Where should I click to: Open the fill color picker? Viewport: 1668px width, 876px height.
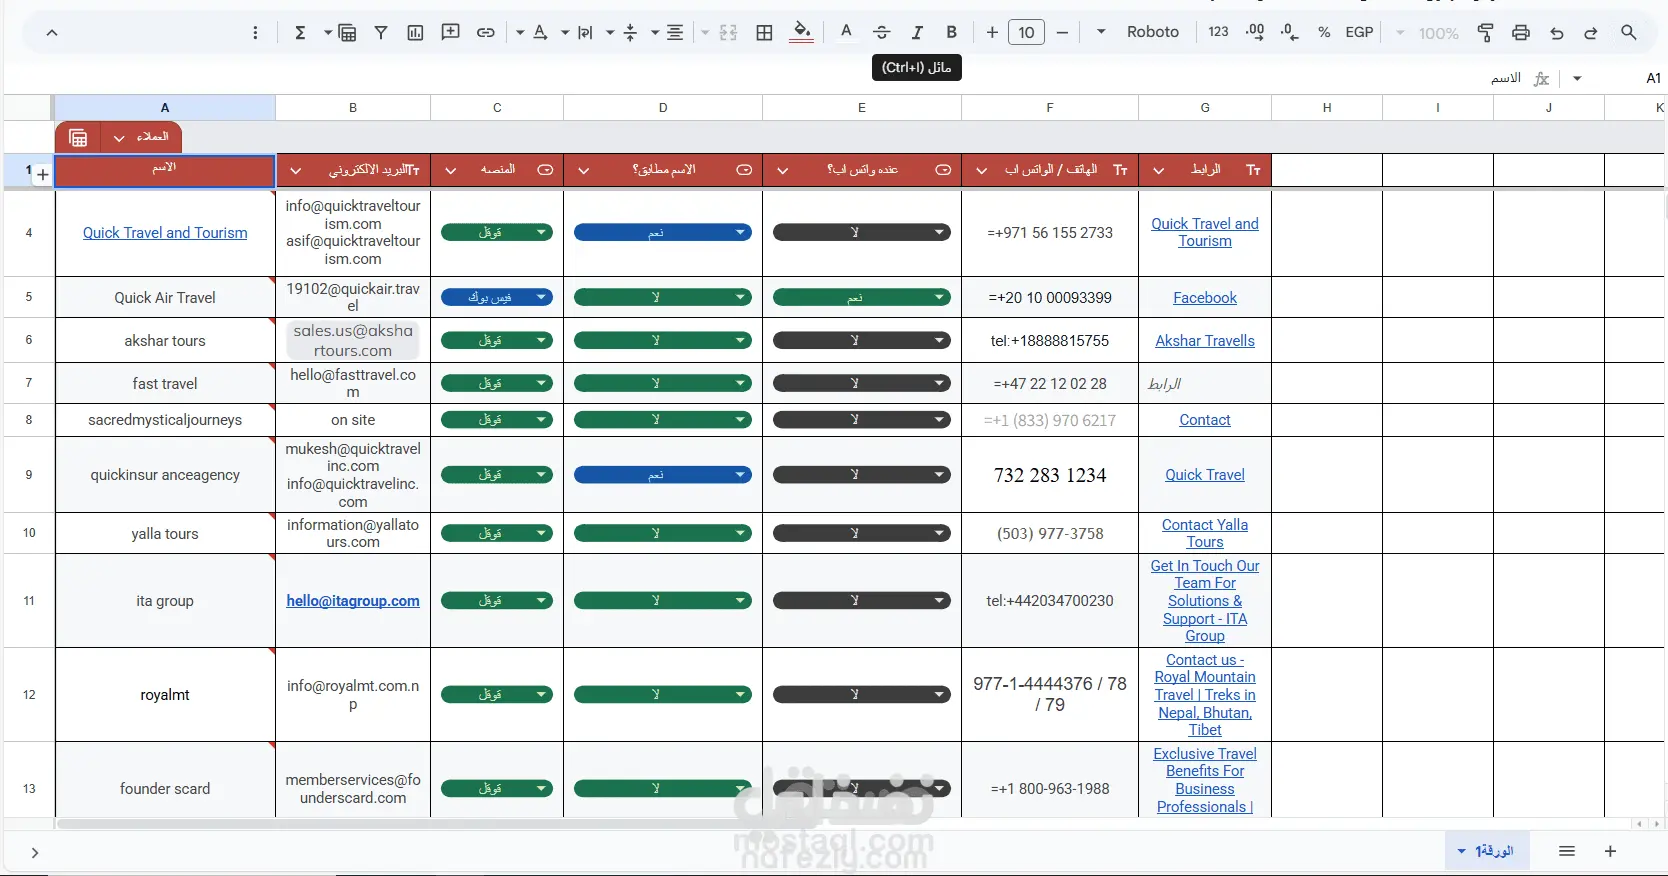tap(801, 33)
